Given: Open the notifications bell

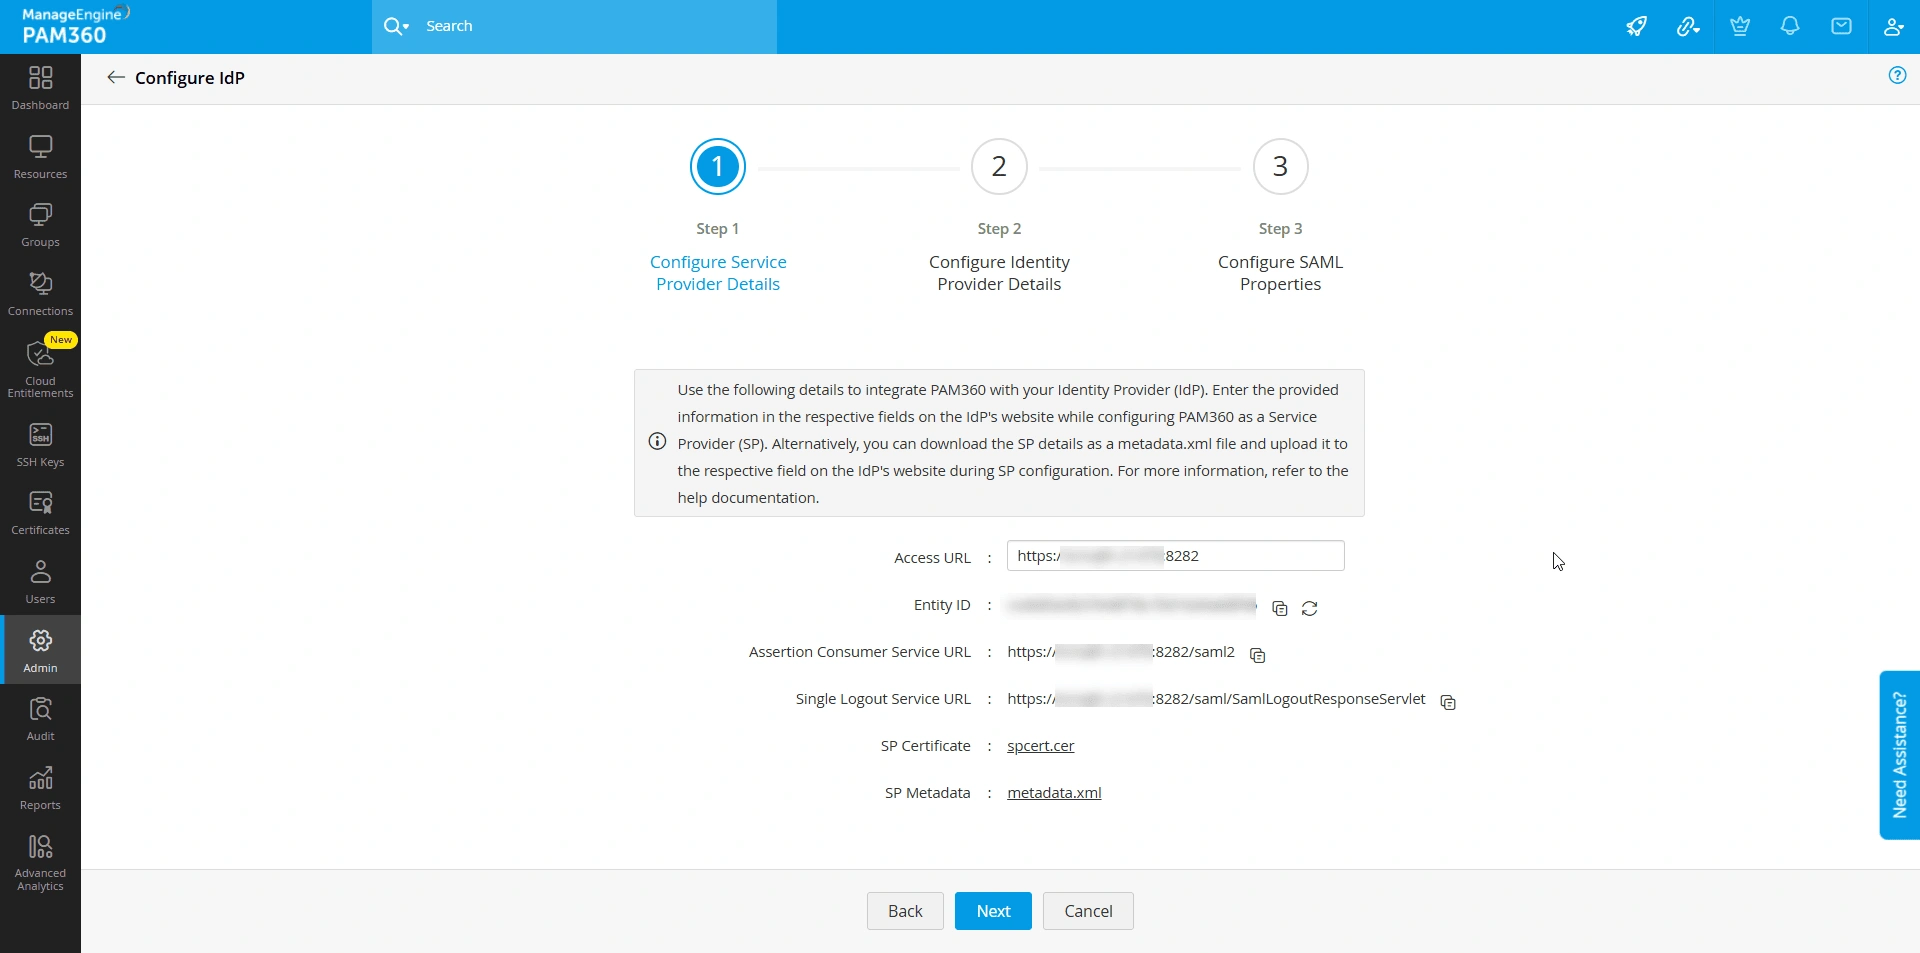Looking at the screenshot, I should point(1790,26).
